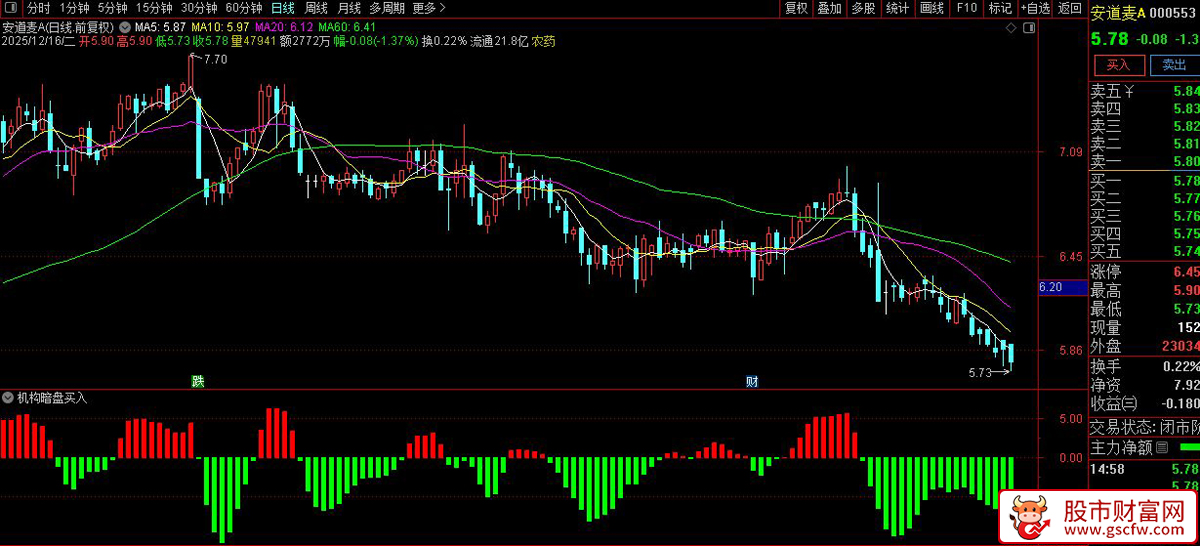Click the 财 marker on the timeline
Image resolution: width=1200 pixels, height=546 pixels.
(751, 381)
